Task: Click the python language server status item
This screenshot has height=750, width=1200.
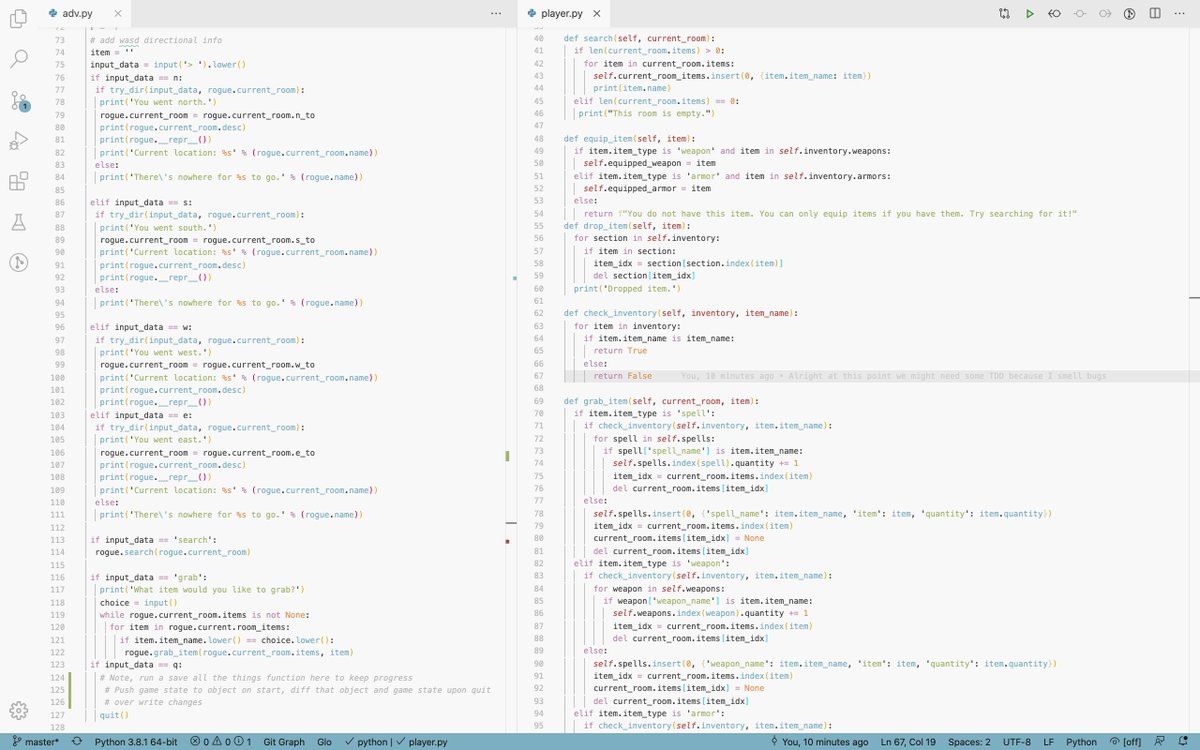Action: coord(367,742)
